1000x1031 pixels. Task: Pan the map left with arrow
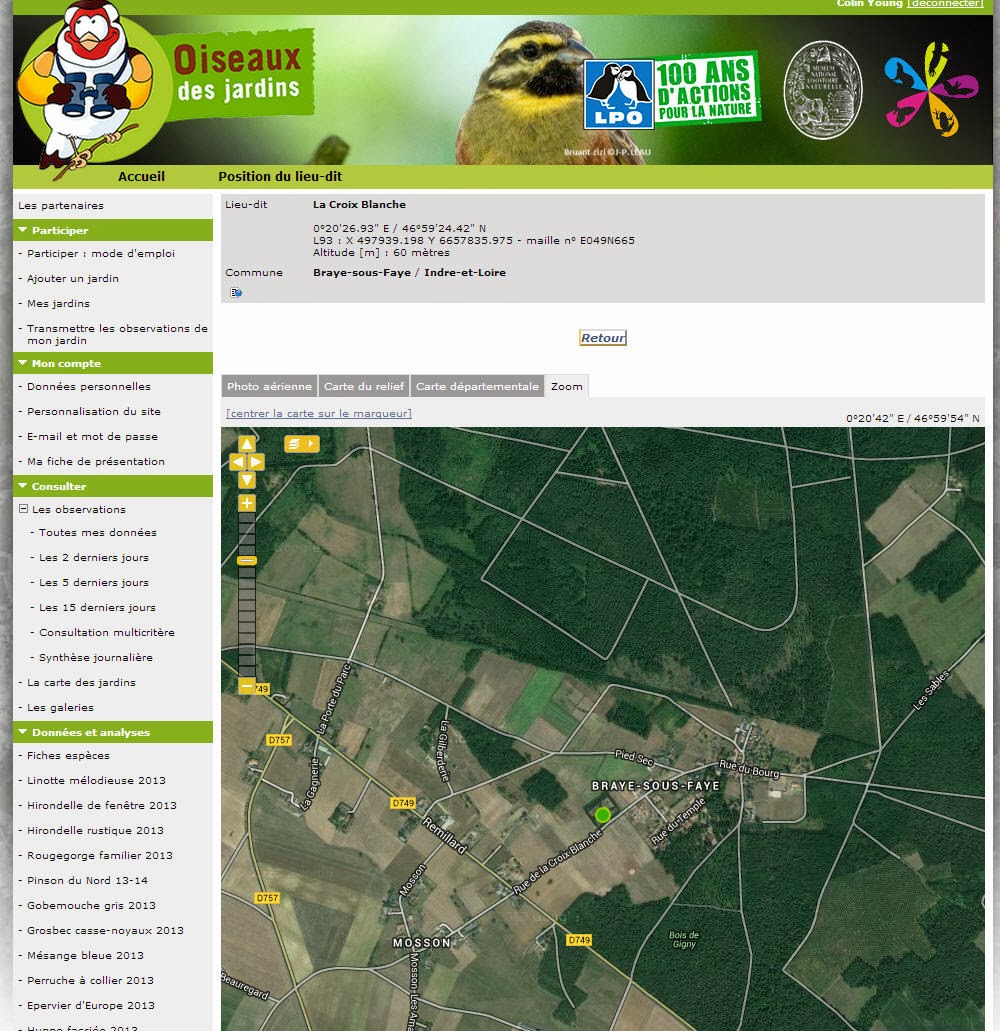(x=237, y=462)
